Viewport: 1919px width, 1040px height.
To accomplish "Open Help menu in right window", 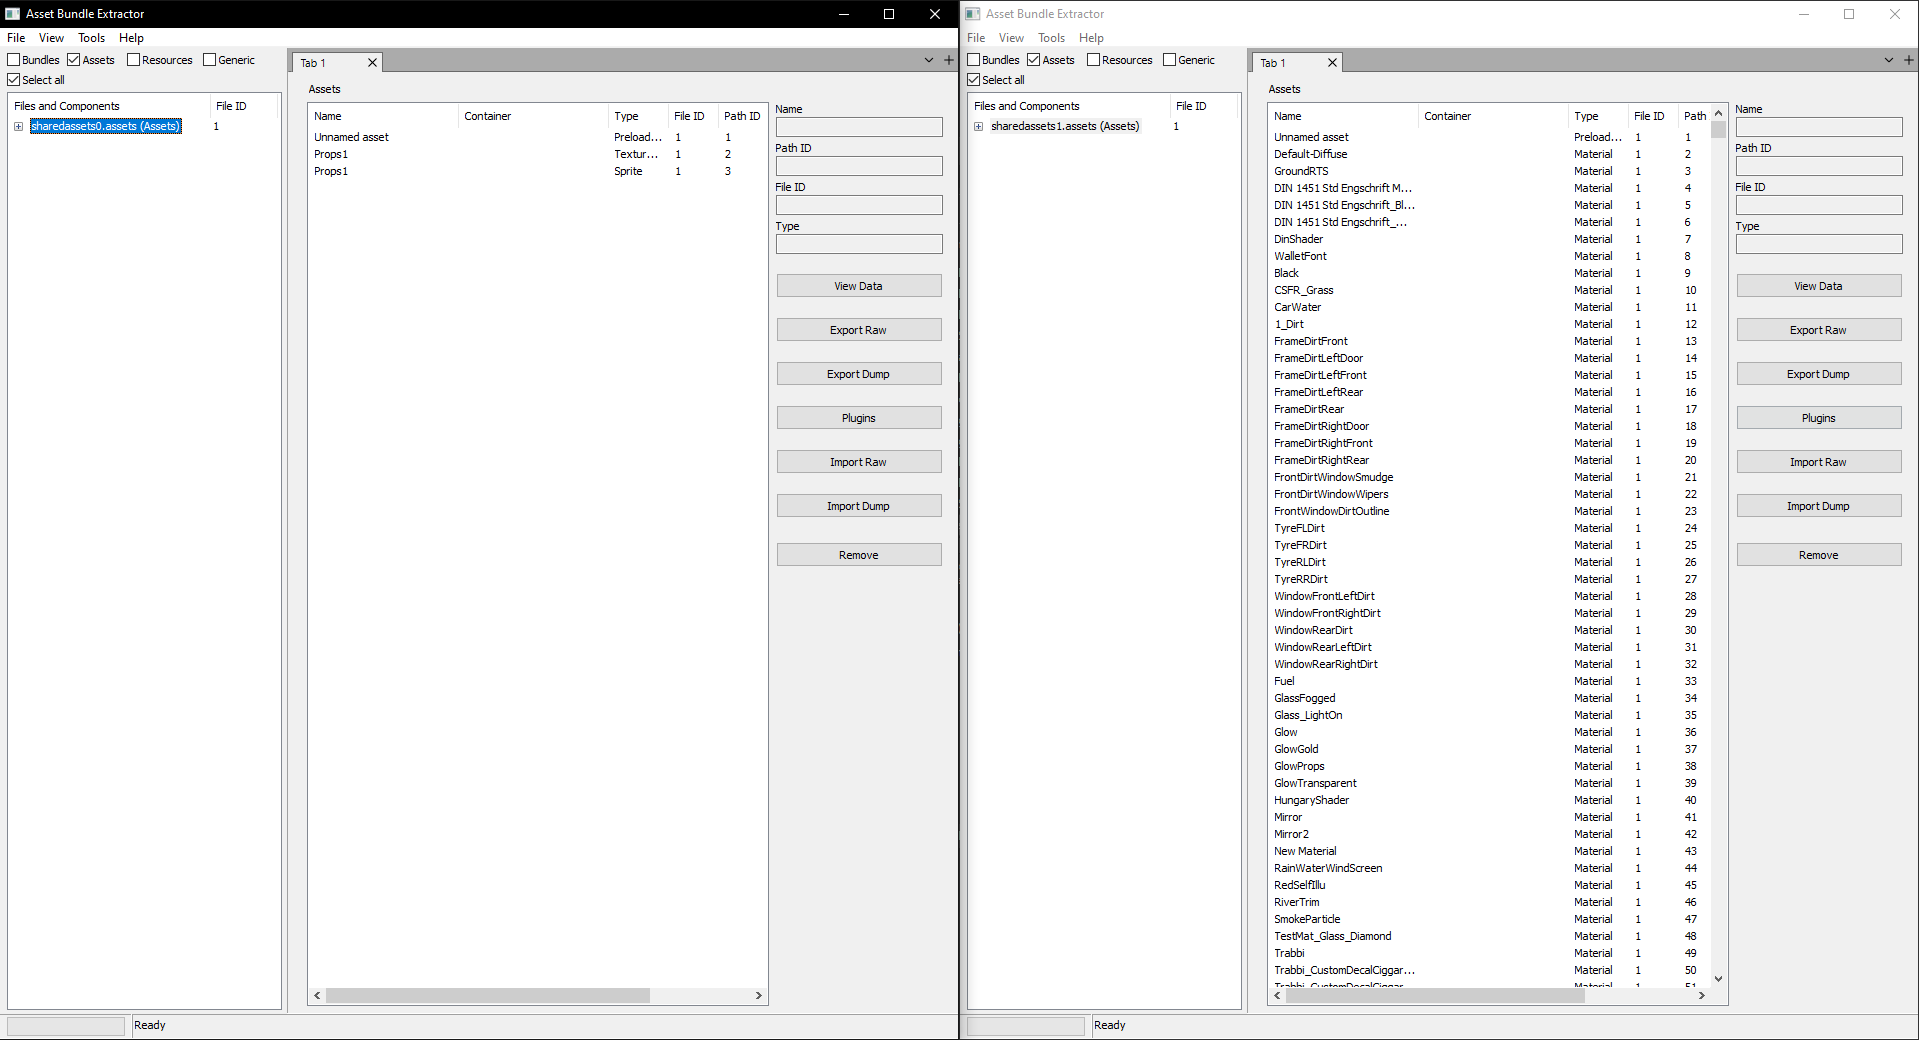I will (x=1091, y=38).
